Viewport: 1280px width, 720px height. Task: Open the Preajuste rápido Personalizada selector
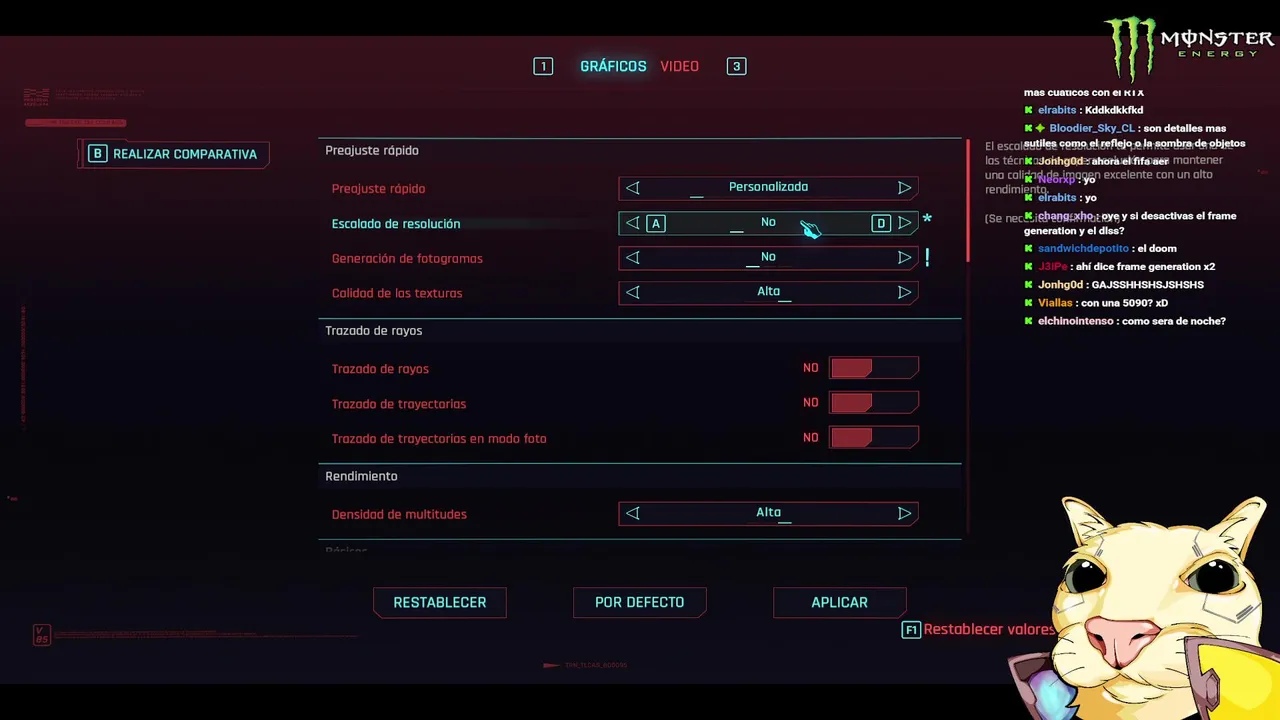click(768, 188)
